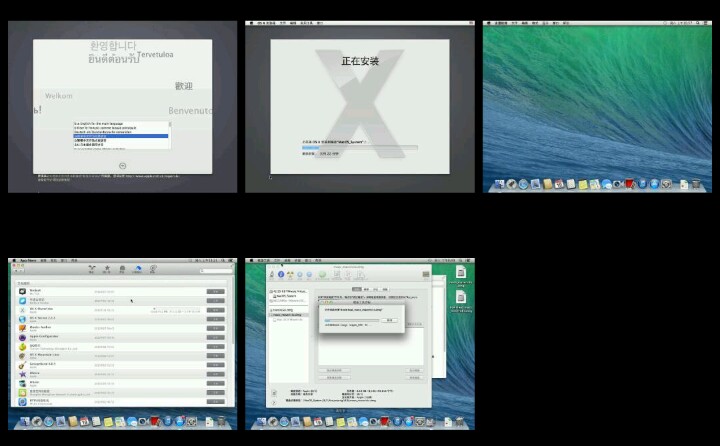Click the Eject icon in Disk Utility toolbar

click(309, 275)
